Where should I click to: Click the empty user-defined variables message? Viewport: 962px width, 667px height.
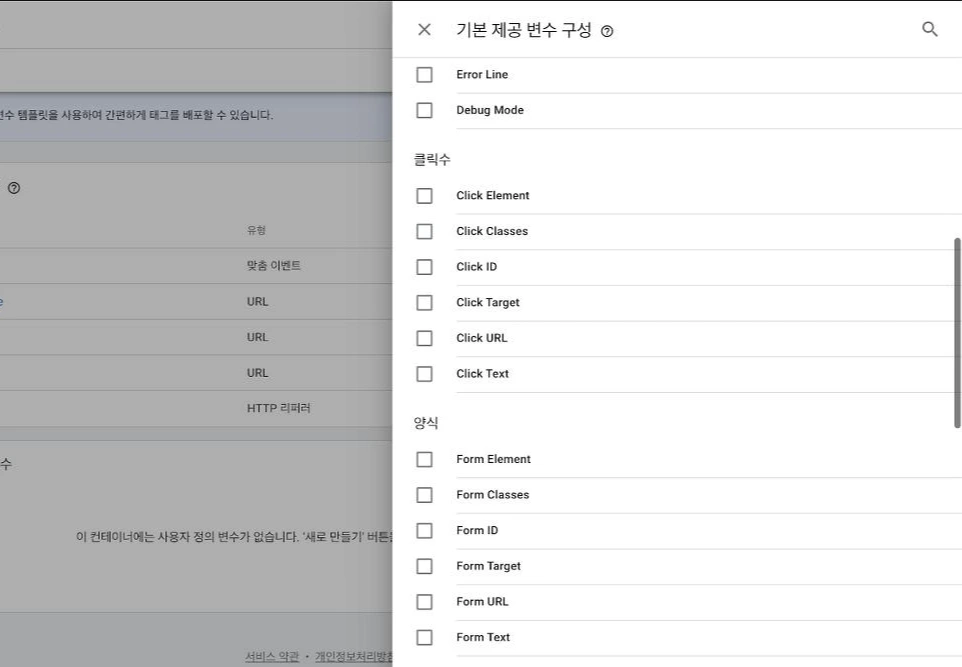(234, 537)
